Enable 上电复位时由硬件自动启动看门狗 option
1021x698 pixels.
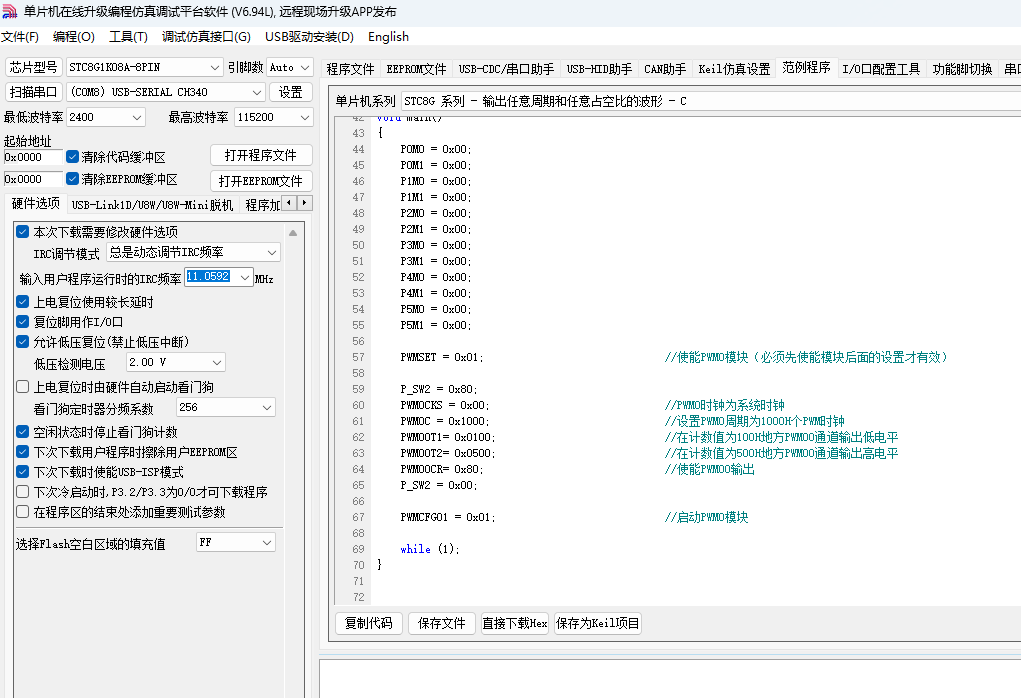(x=23, y=387)
